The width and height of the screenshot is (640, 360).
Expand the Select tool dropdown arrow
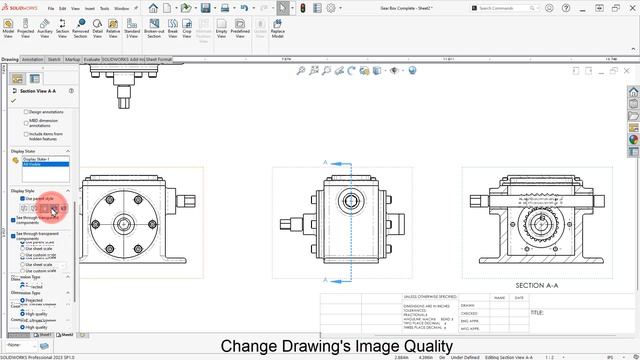pyautogui.click(x=292, y=8)
